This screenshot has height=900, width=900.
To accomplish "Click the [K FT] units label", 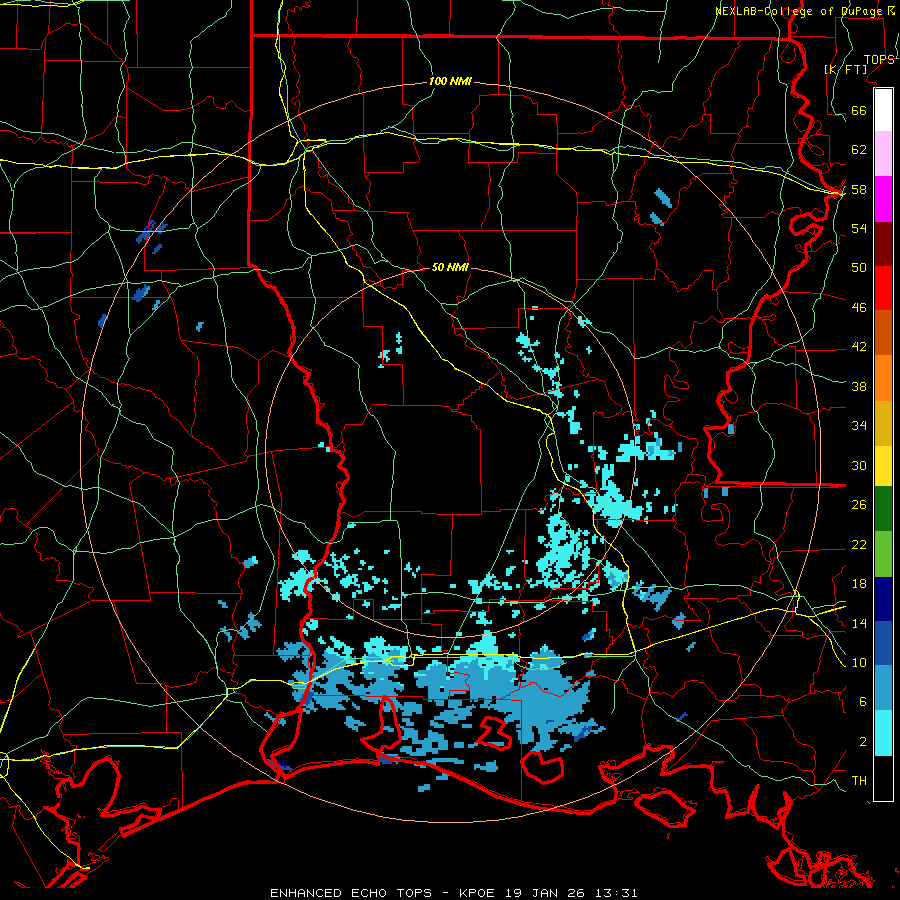I will point(845,69).
